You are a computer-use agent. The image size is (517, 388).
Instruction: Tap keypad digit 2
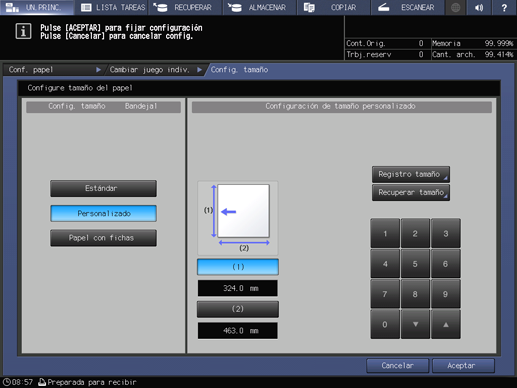(x=415, y=233)
